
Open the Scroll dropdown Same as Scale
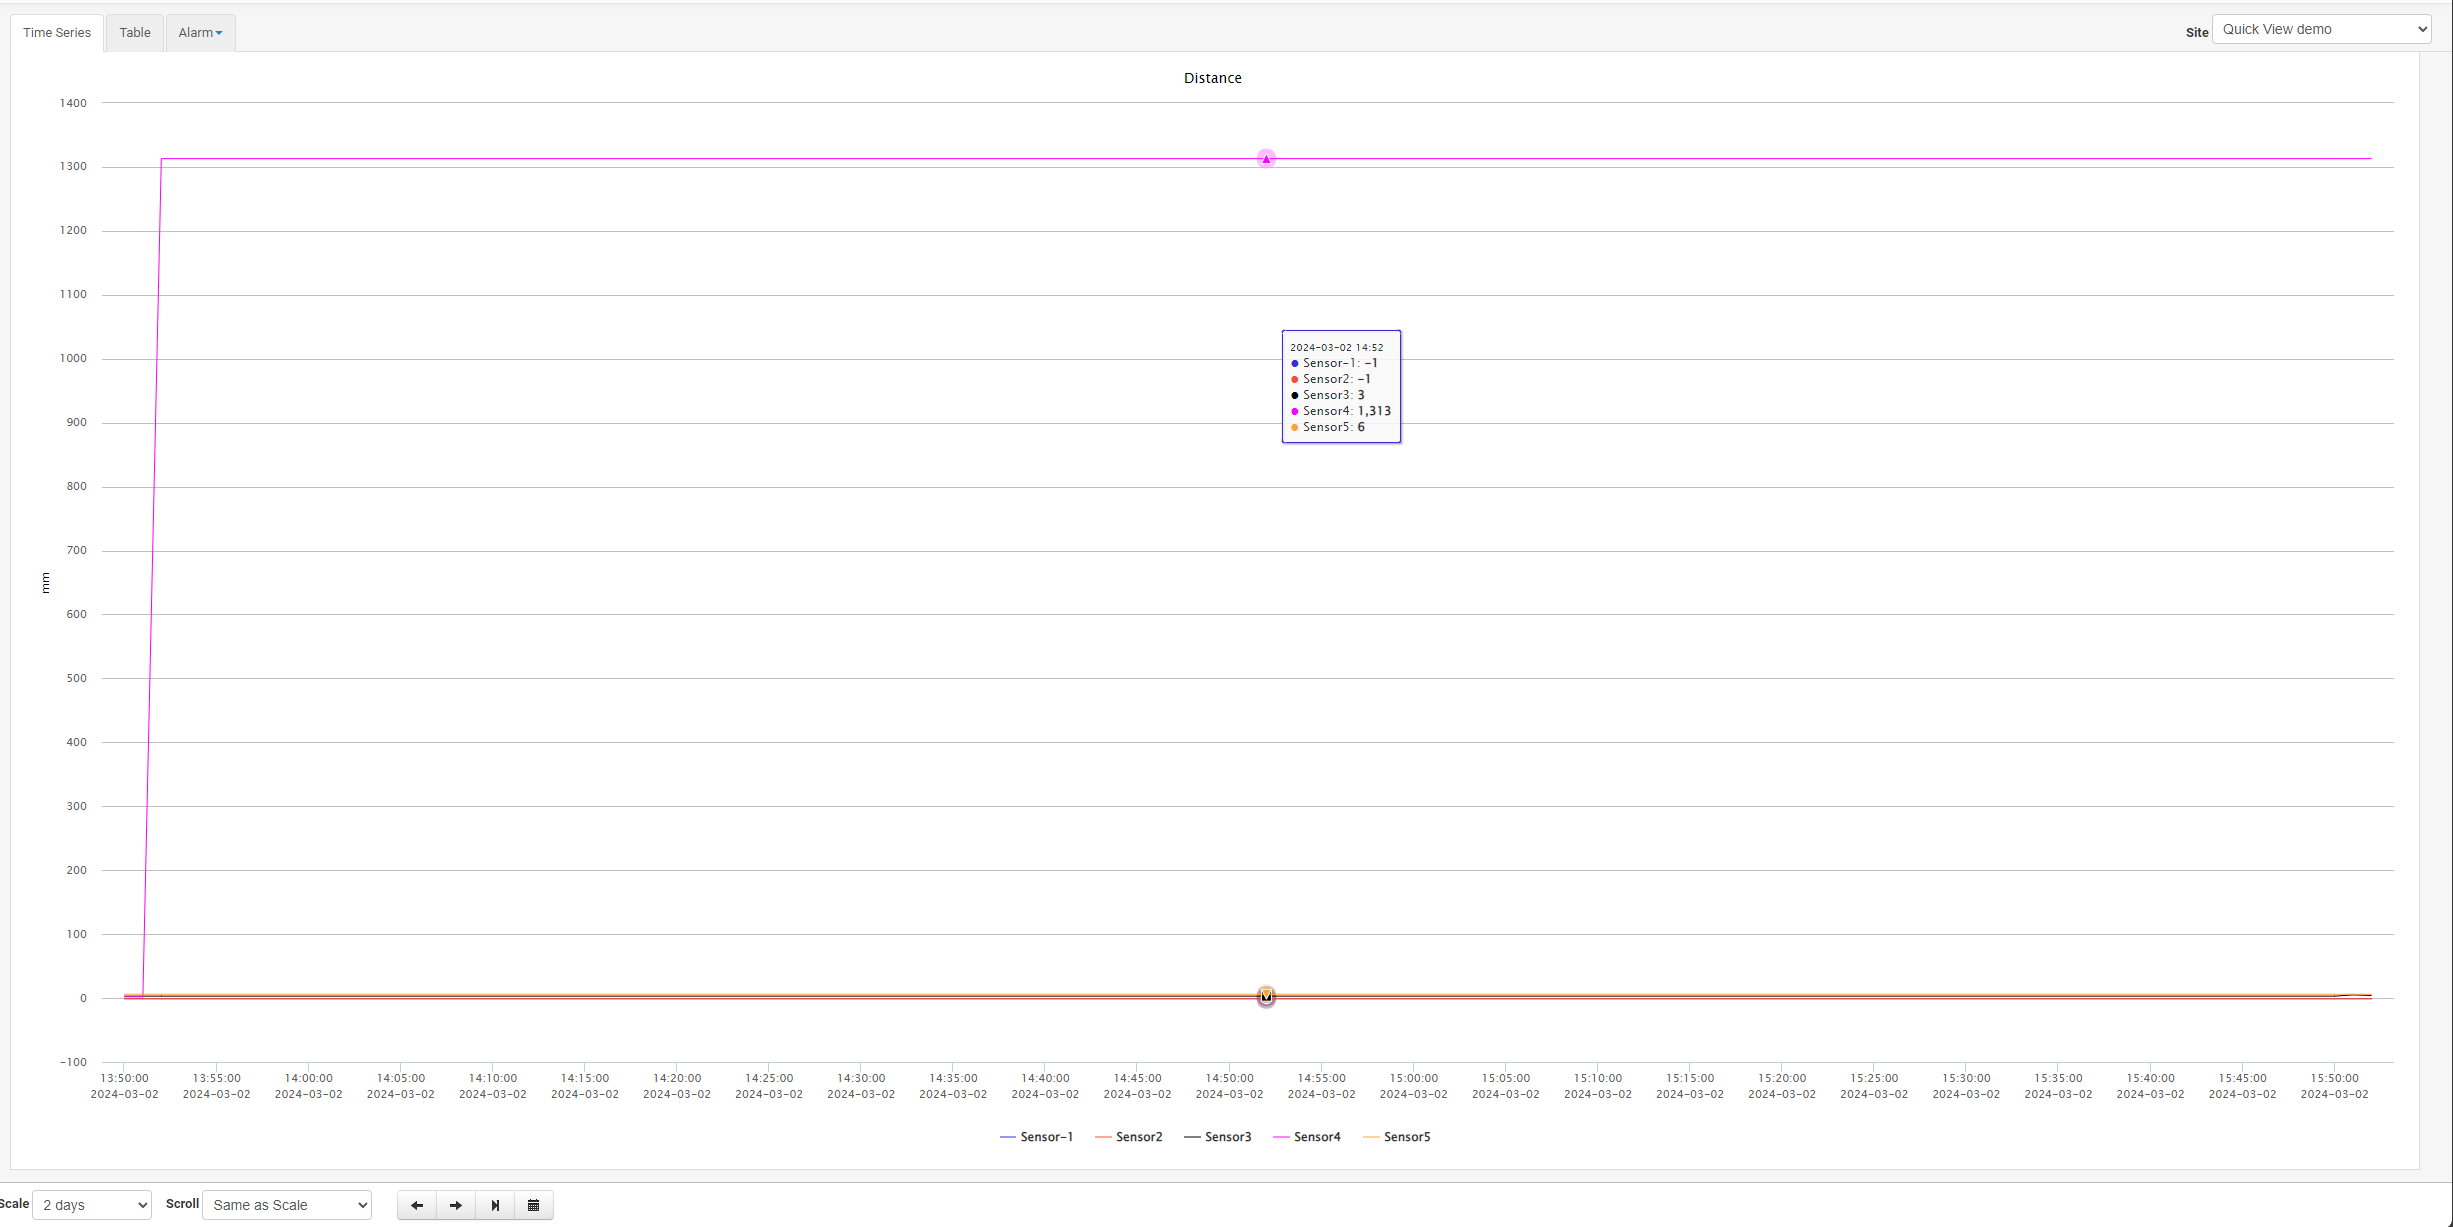click(x=287, y=1205)
